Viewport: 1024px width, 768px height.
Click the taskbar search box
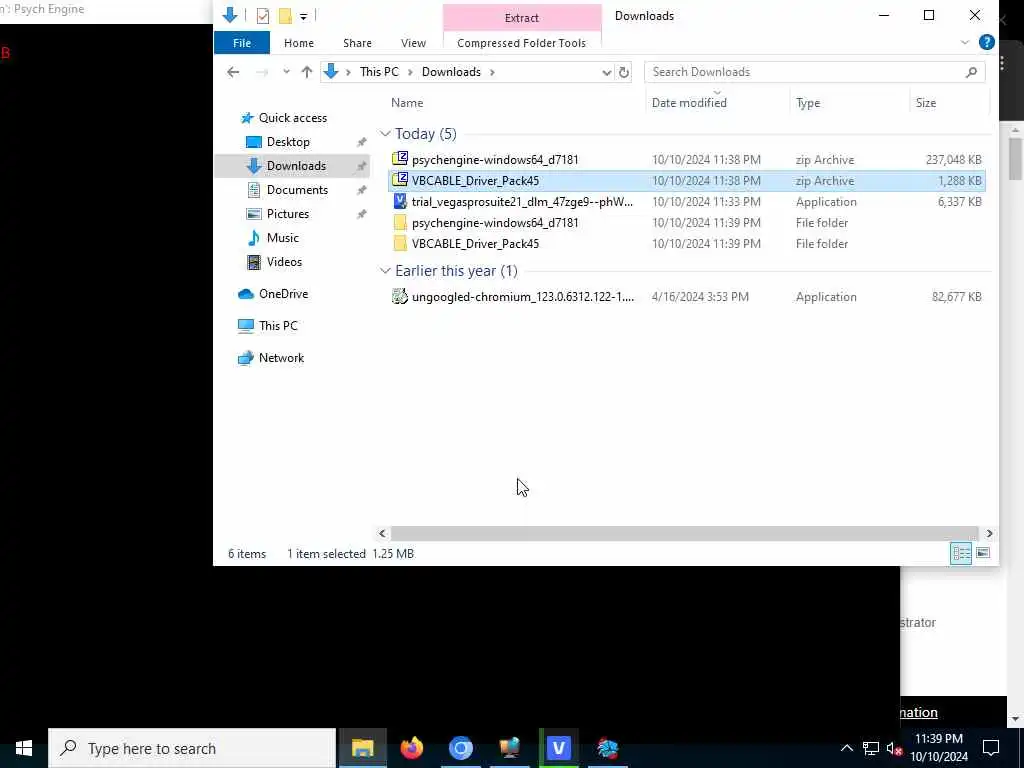[192, 748]
